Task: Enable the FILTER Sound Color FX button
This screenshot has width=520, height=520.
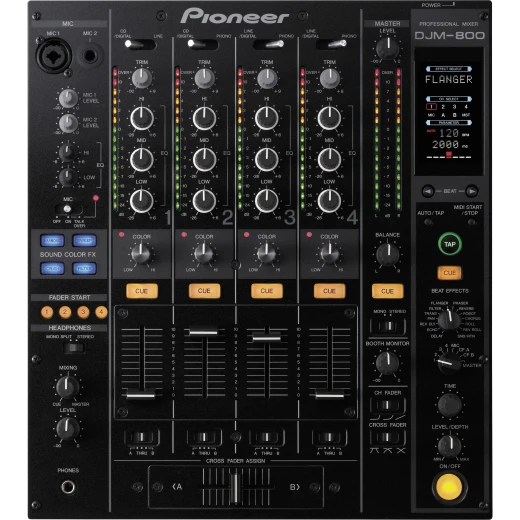Action: click(x=84, y=268)
